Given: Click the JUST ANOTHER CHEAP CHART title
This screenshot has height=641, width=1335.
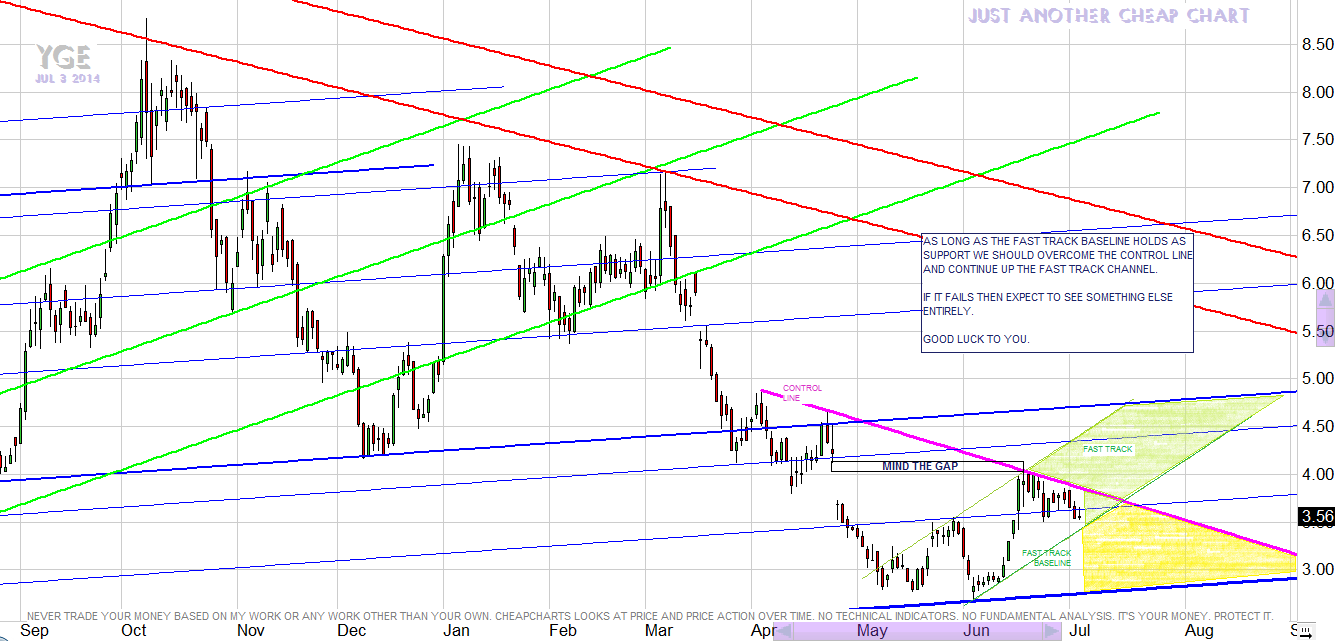Looking at the screenshot, I should point(1107,16).
